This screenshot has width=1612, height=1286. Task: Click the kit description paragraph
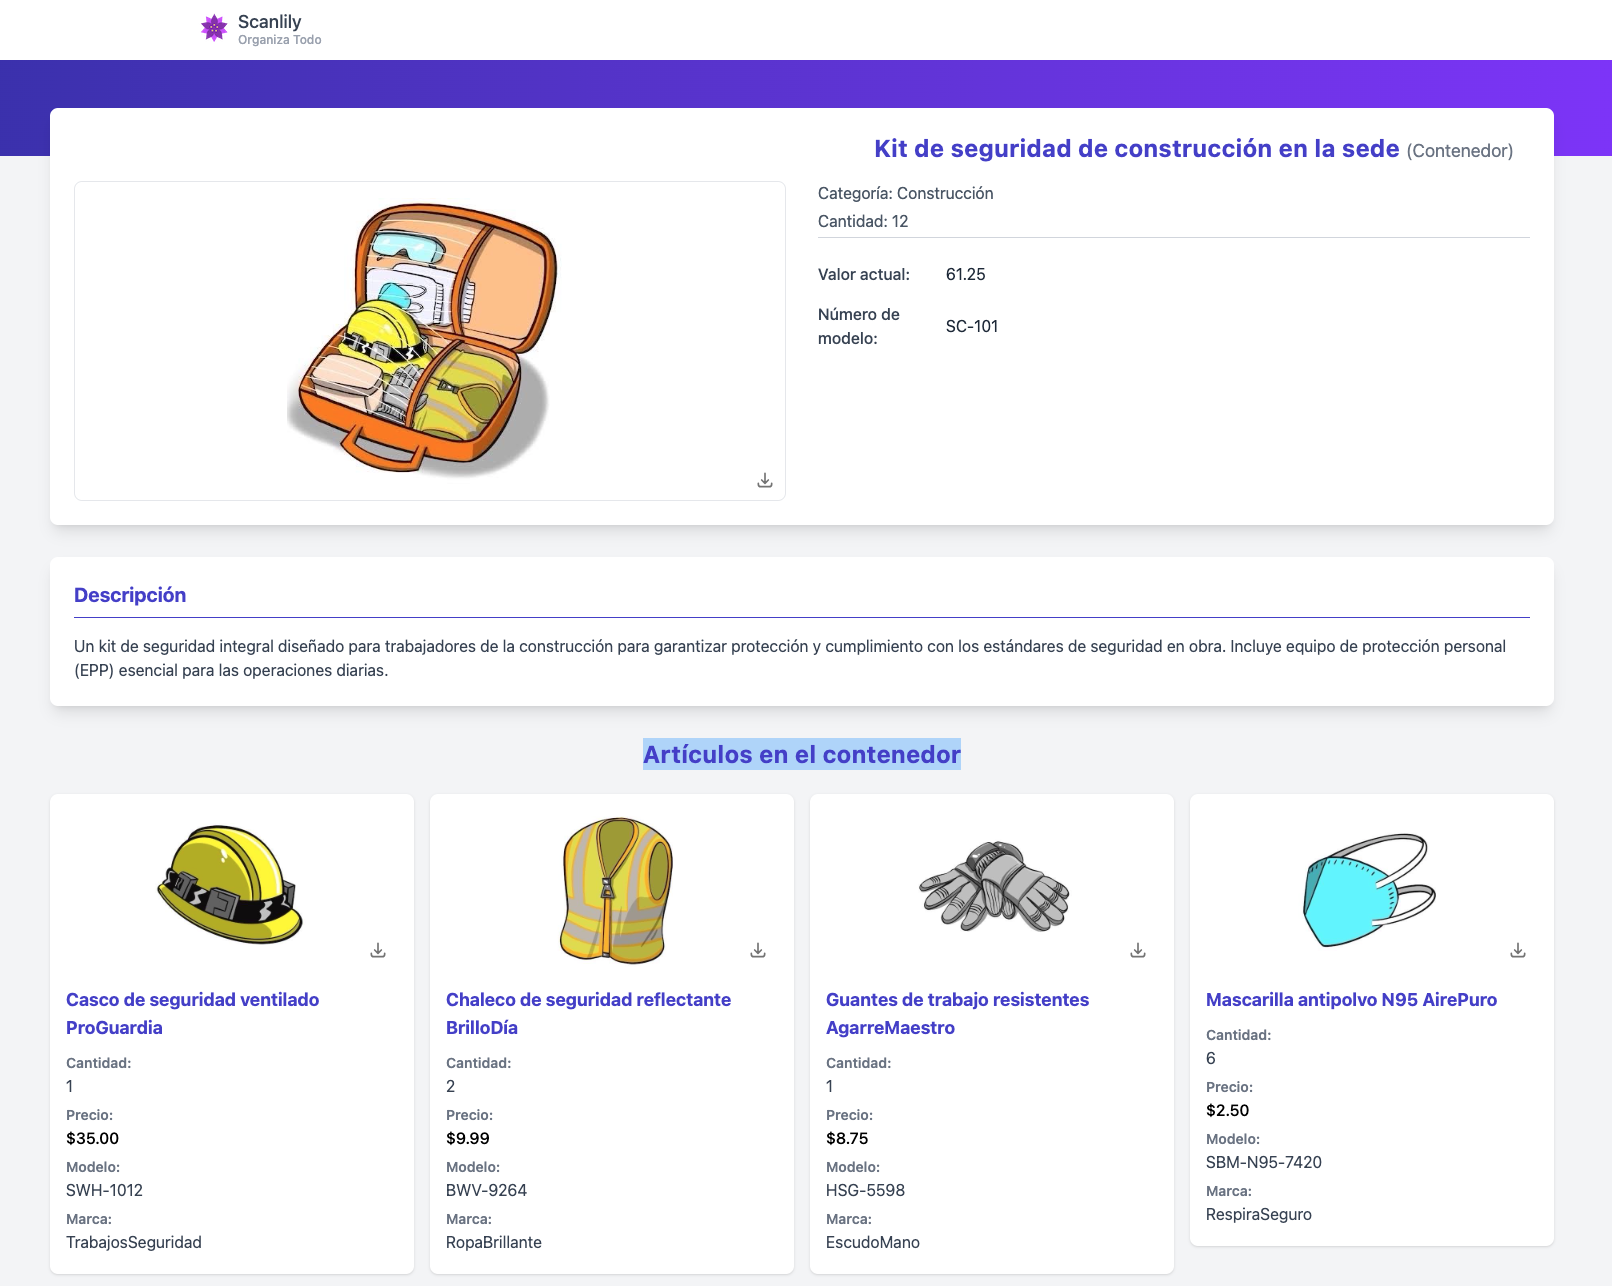[x=790, y=658]
